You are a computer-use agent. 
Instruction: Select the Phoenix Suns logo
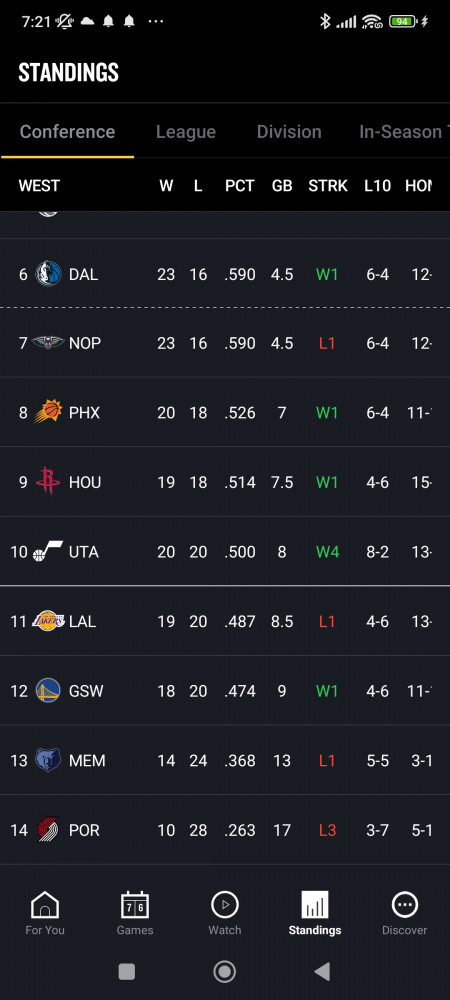click(x=48, y=413)
